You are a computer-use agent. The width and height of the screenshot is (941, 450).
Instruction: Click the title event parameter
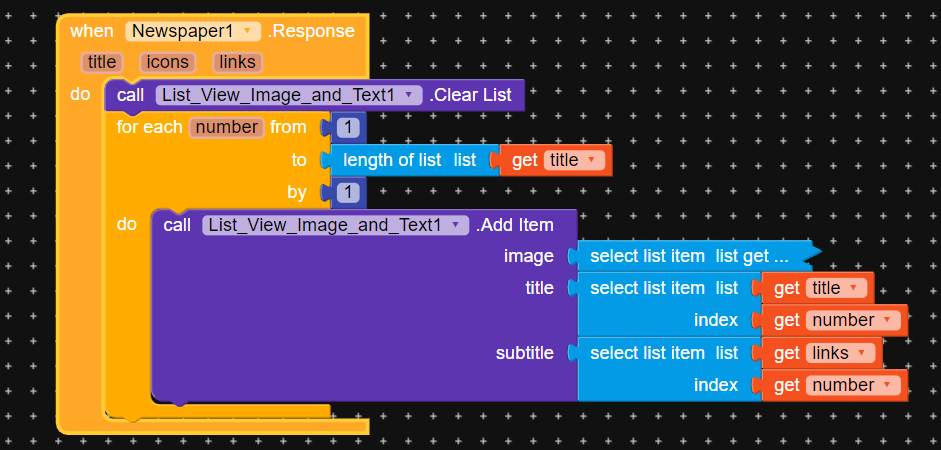102,62
